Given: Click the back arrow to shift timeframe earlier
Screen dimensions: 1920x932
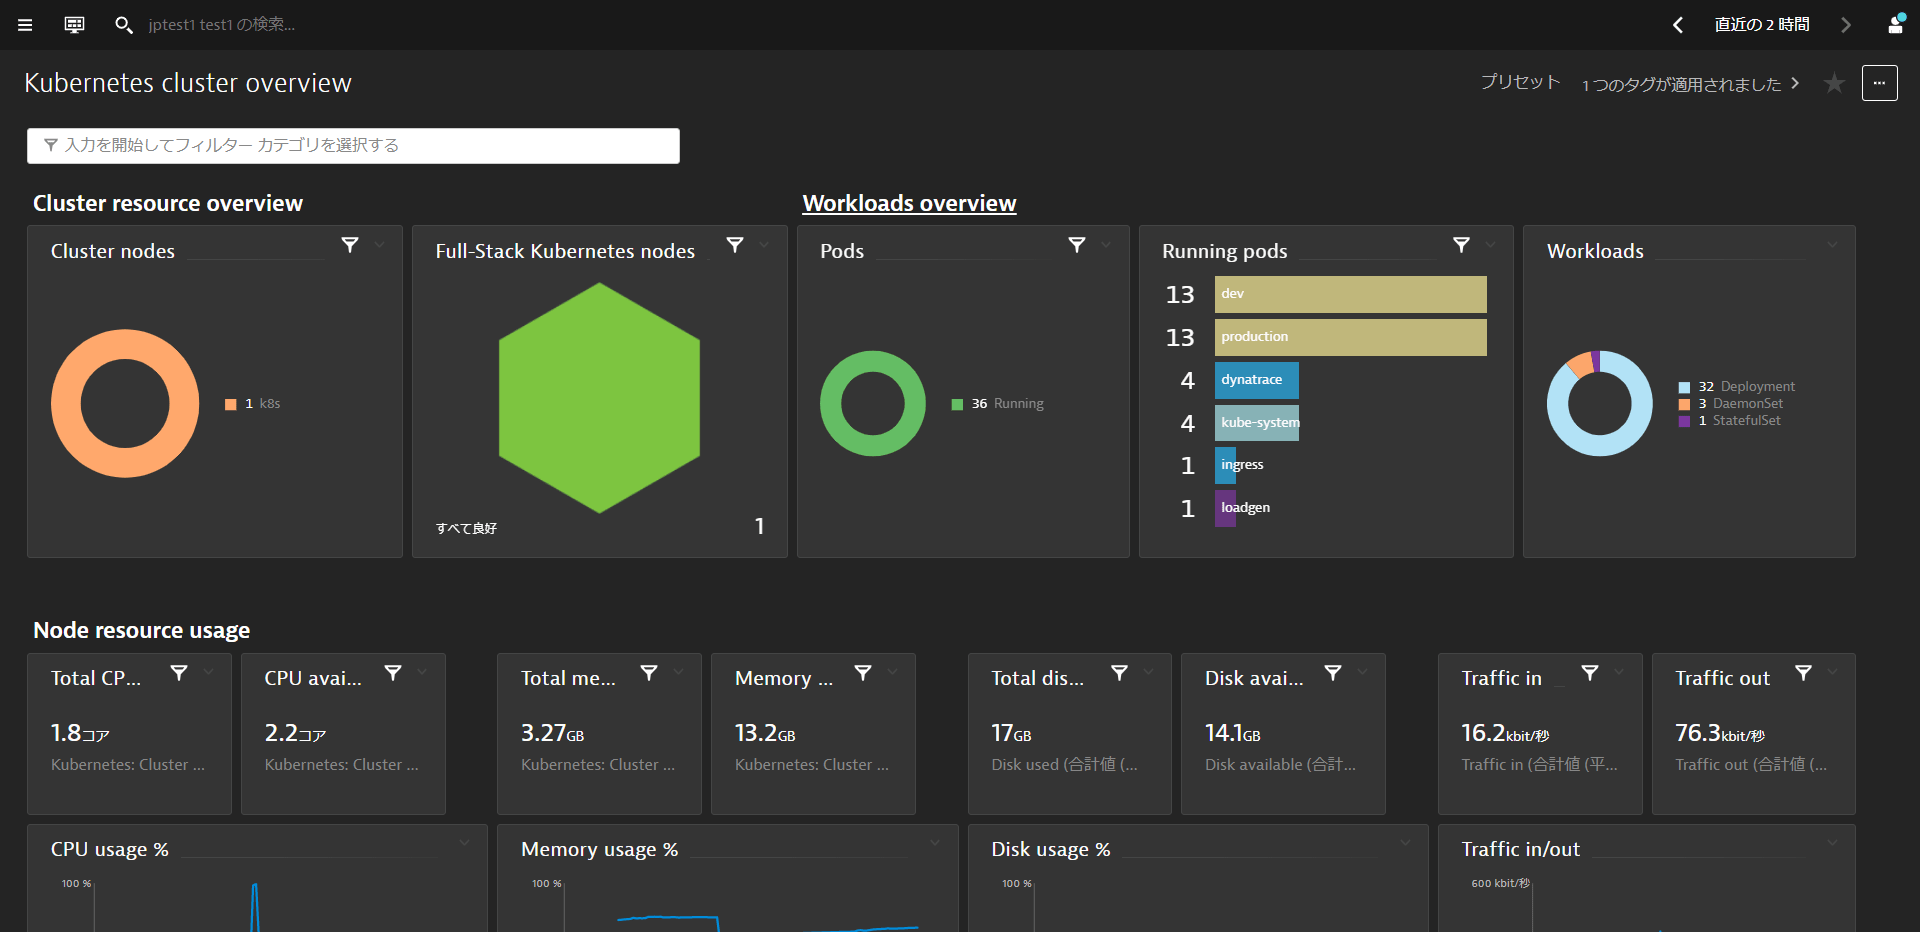Looking at the screenshot, I should tap(1678, 25).
